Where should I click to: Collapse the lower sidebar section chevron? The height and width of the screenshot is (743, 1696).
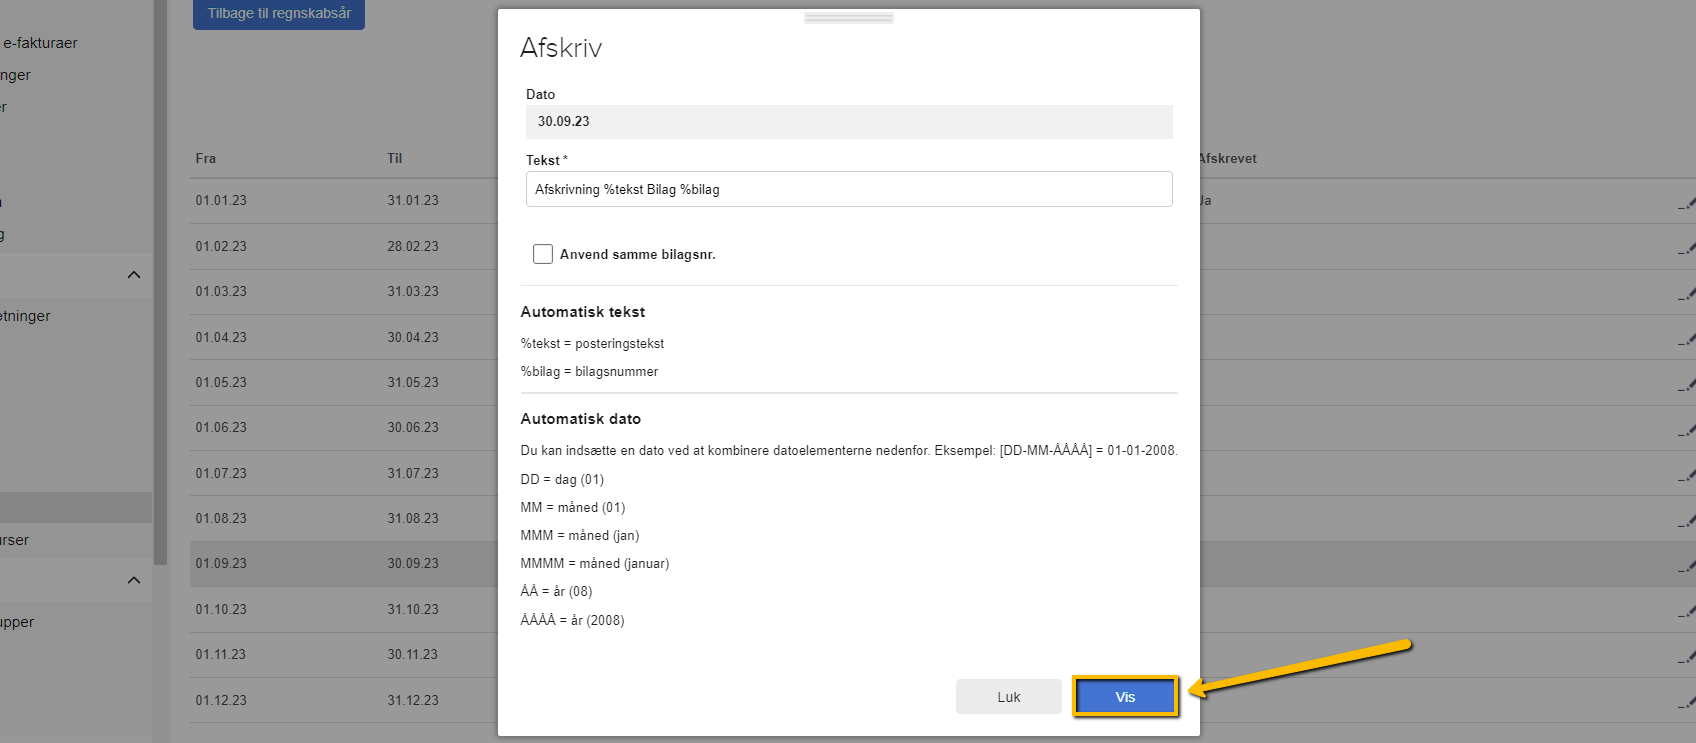134,581
